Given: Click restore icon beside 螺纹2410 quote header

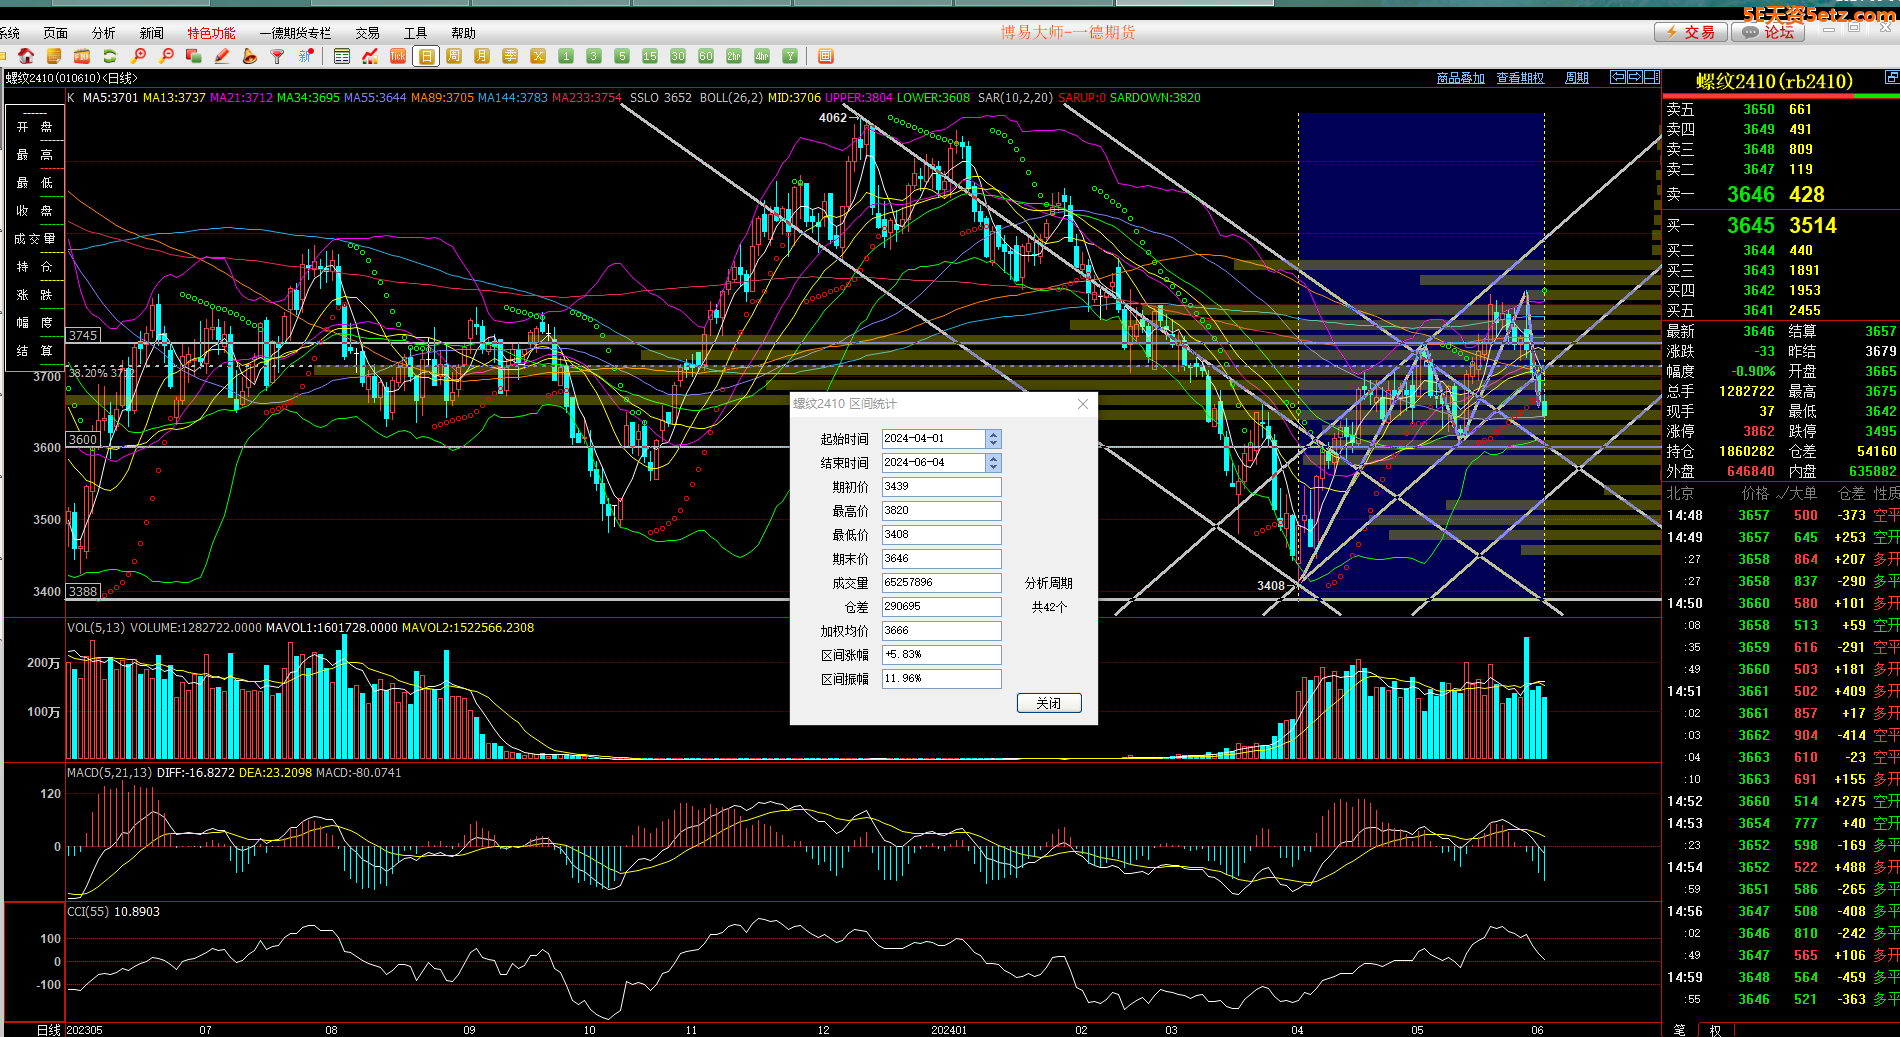Looking at the screenshot, I should pos(1892,77).
